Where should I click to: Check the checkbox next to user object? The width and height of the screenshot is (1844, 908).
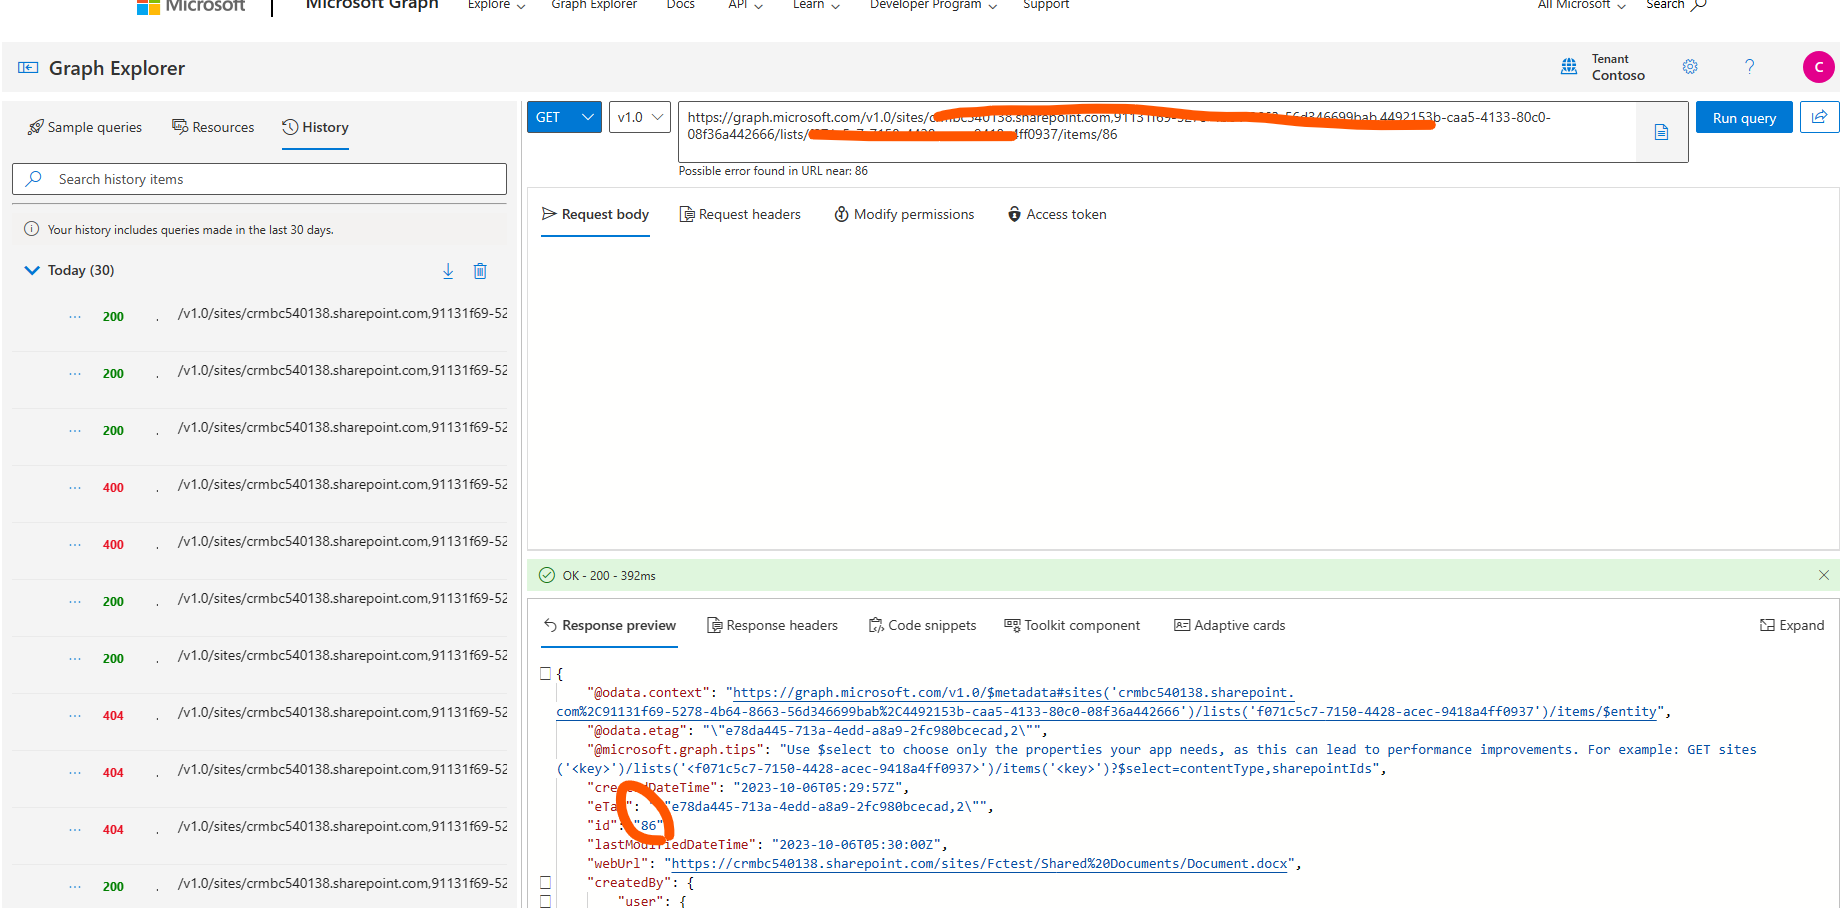click(545, 900)
